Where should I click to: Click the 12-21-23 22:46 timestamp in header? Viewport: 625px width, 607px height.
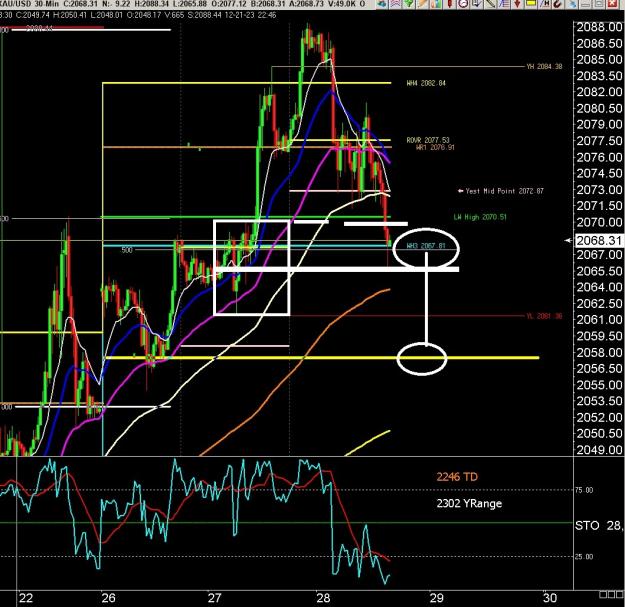click(250, 15)
